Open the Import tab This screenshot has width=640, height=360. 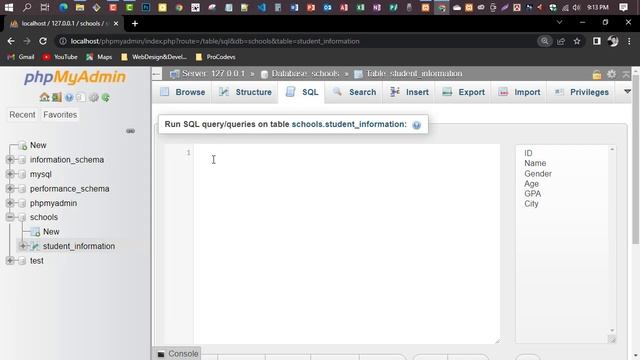click(519, 92)
